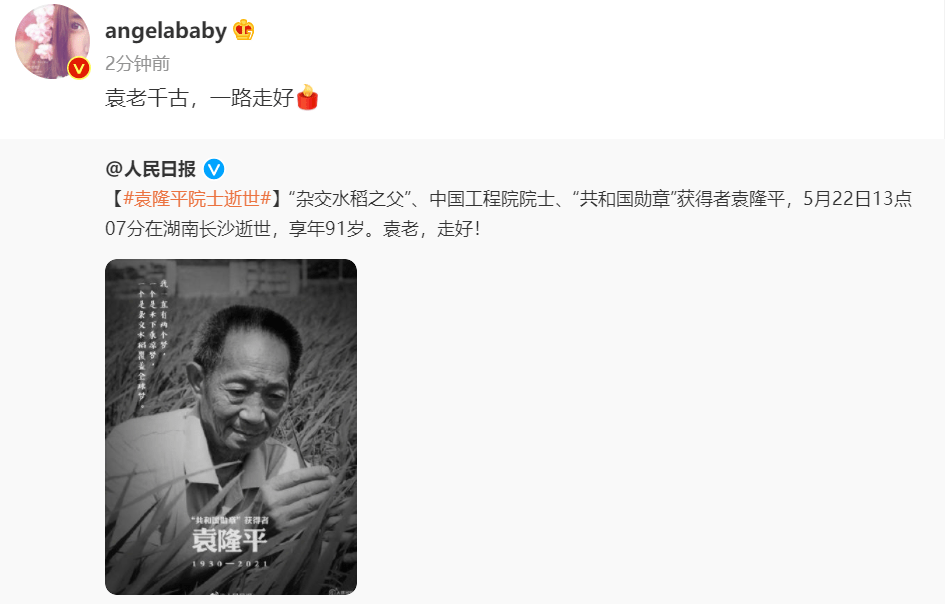Click the 1930—2021 years on the photo

230,564
